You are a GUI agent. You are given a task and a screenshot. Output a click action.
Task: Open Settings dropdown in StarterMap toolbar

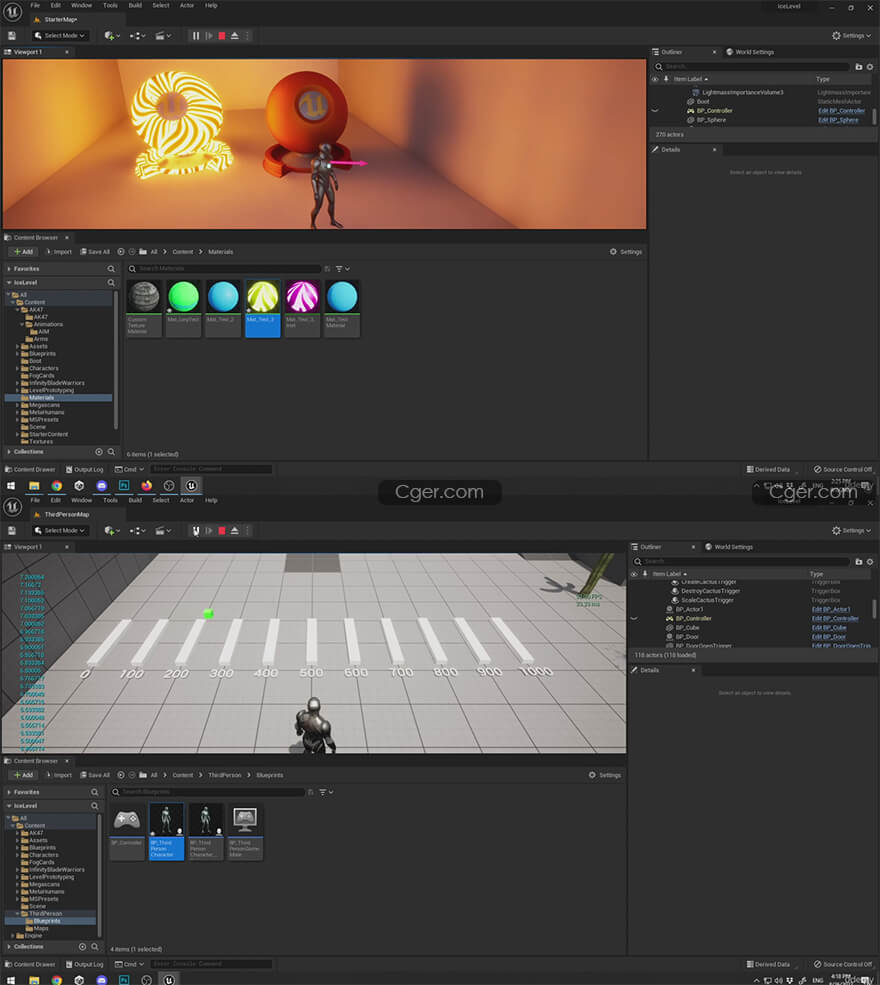click(x=851, y=36)
